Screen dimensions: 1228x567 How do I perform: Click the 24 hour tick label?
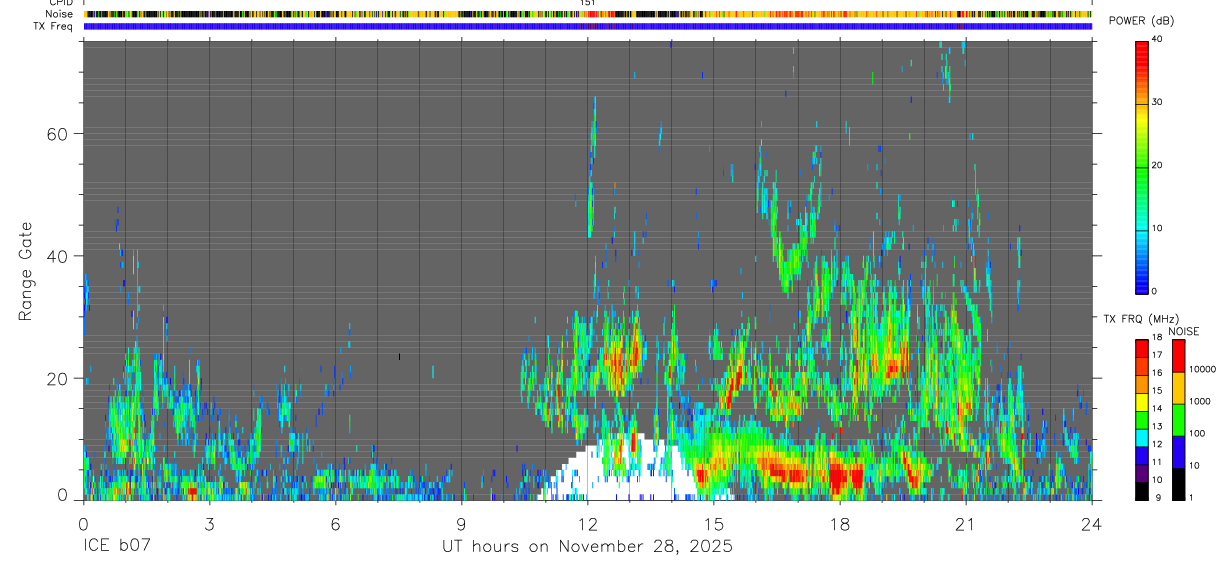coord(1091,522)
